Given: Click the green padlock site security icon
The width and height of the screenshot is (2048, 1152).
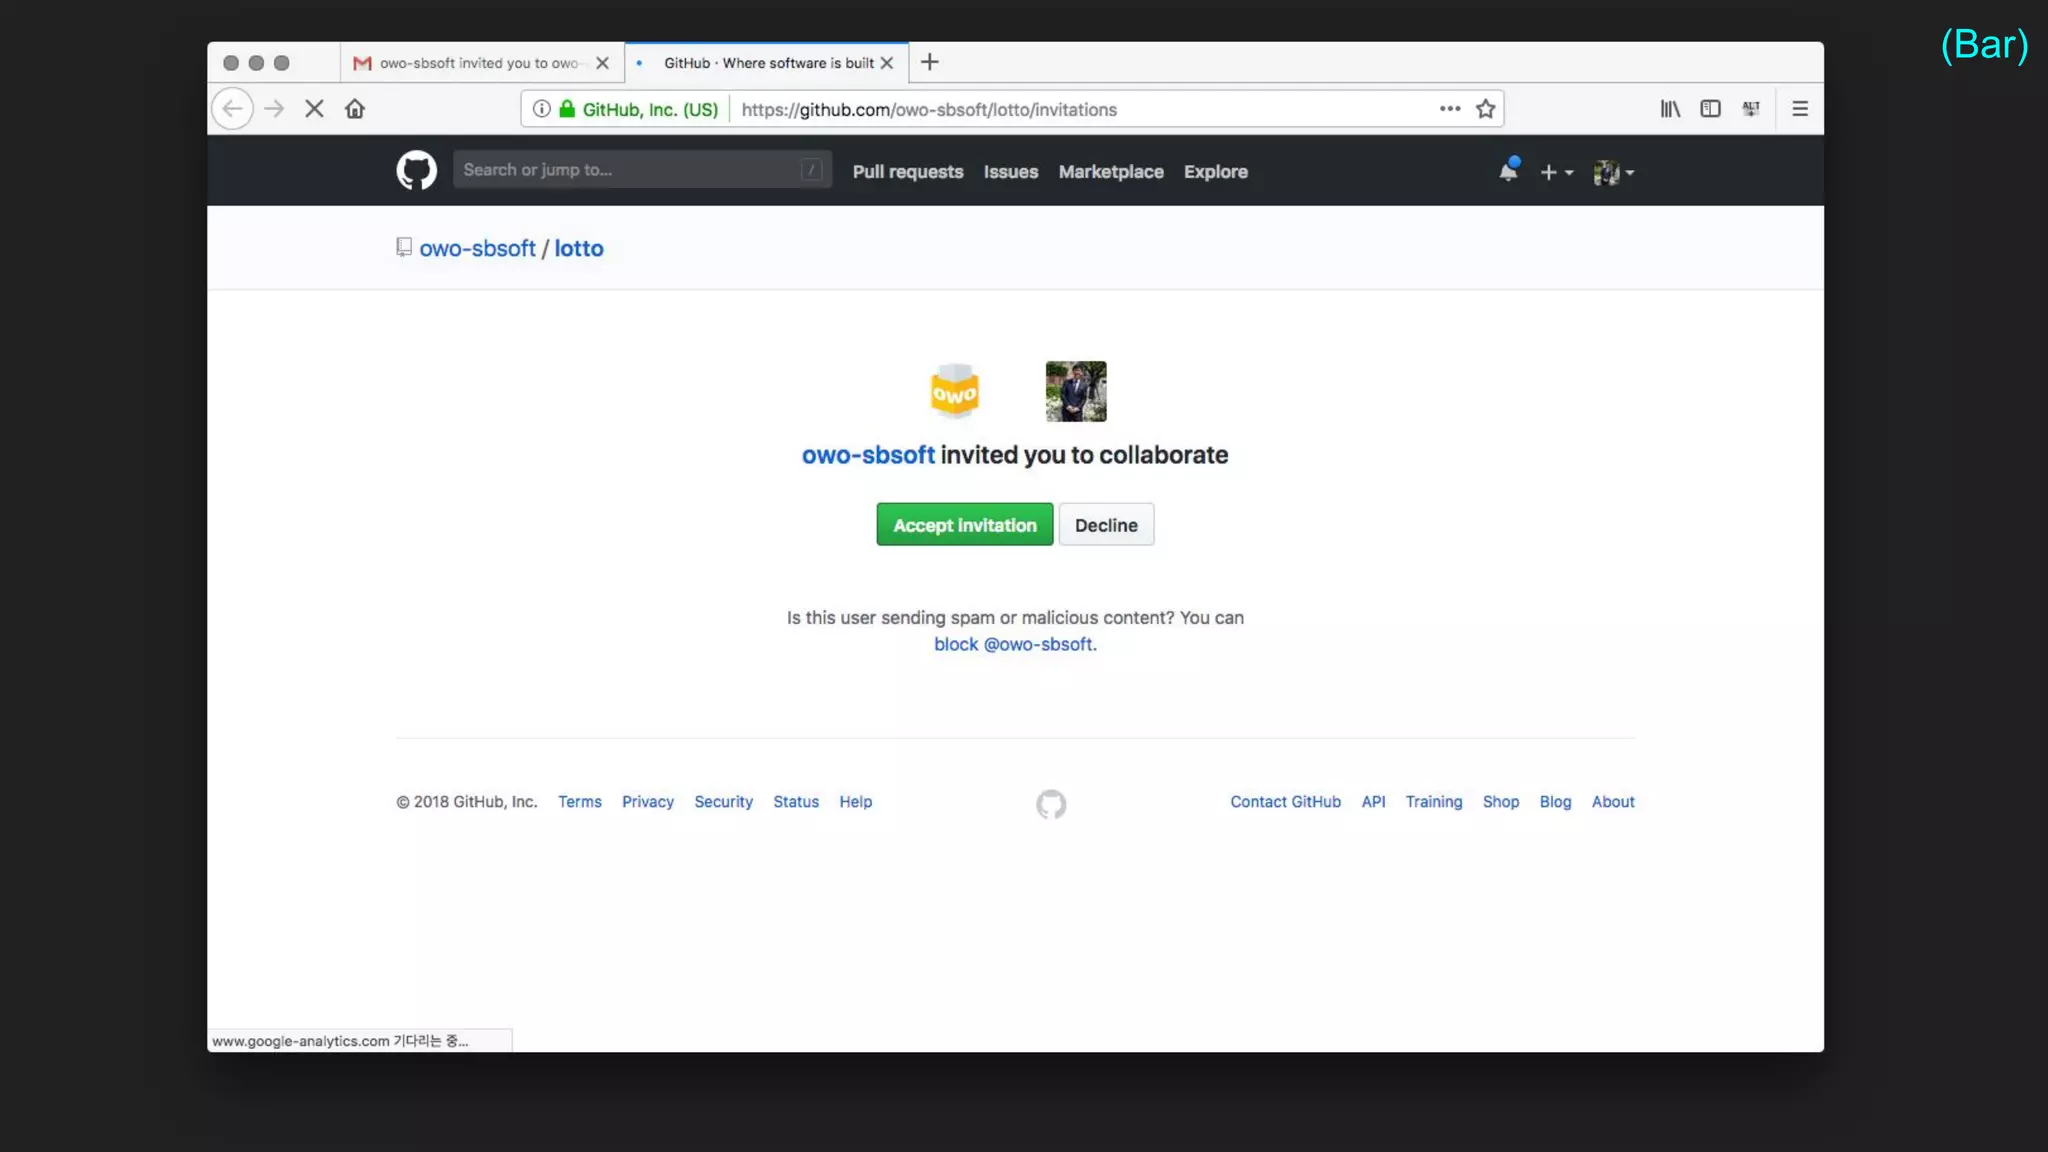Looking at the screenshot, I should pyautogui.click(x=567, y=109).
